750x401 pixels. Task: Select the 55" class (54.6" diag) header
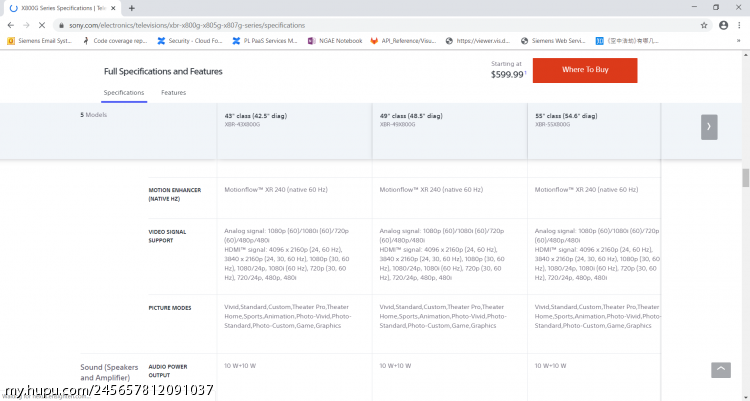click(566, 116)
